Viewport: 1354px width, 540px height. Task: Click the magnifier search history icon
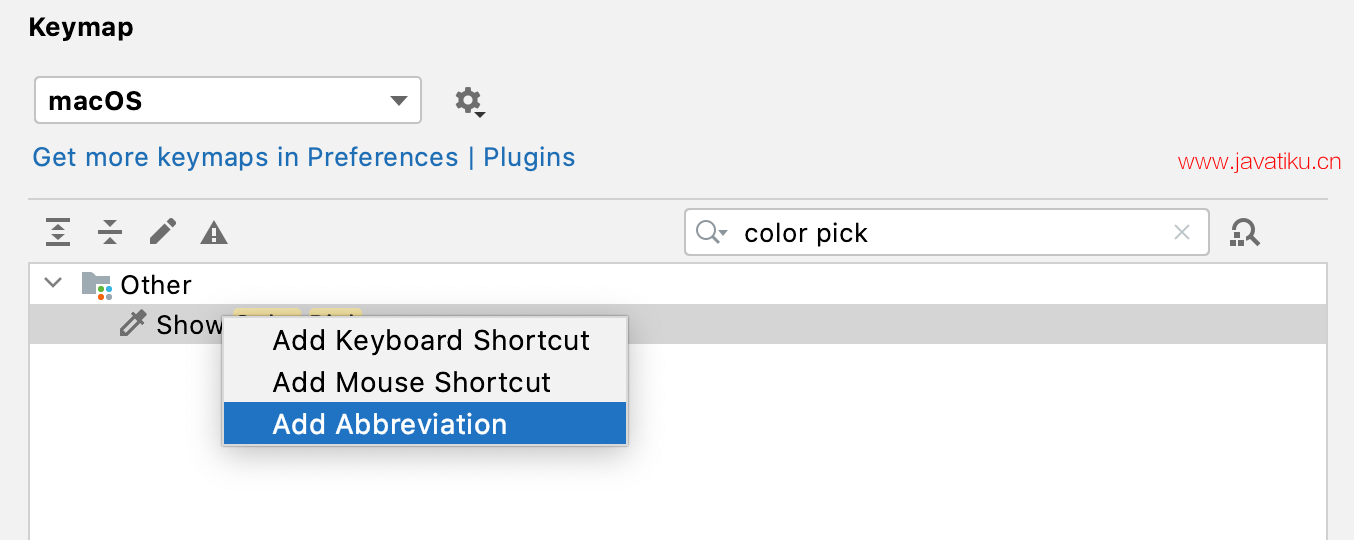tap(711, 233)
